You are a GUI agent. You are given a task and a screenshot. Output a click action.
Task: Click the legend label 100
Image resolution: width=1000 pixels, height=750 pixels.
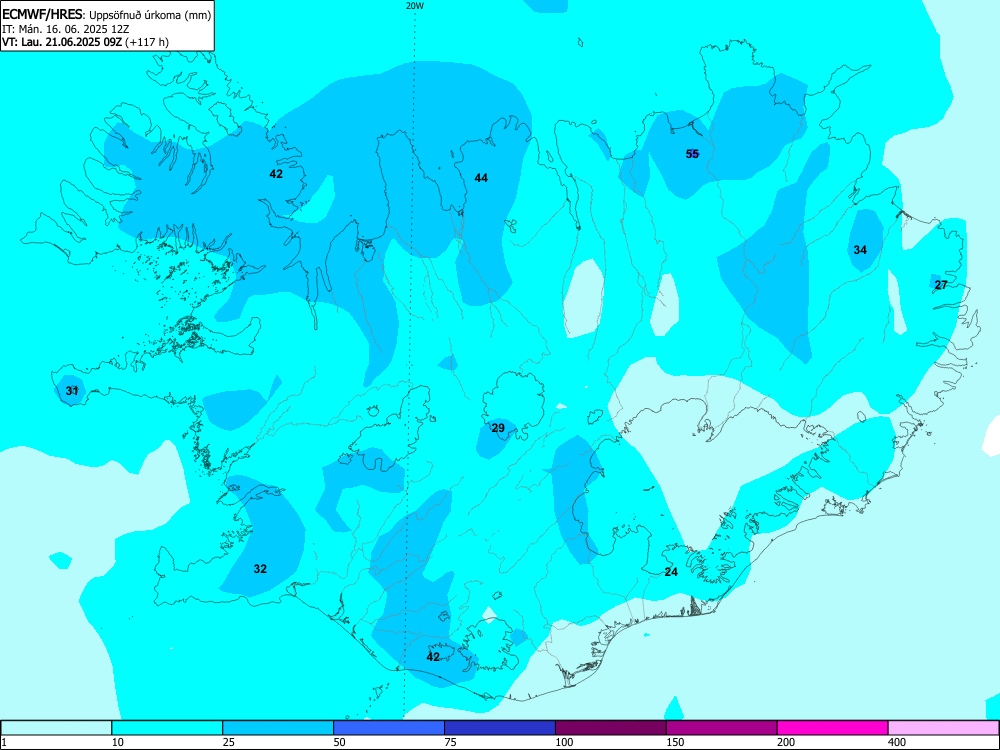564,742
